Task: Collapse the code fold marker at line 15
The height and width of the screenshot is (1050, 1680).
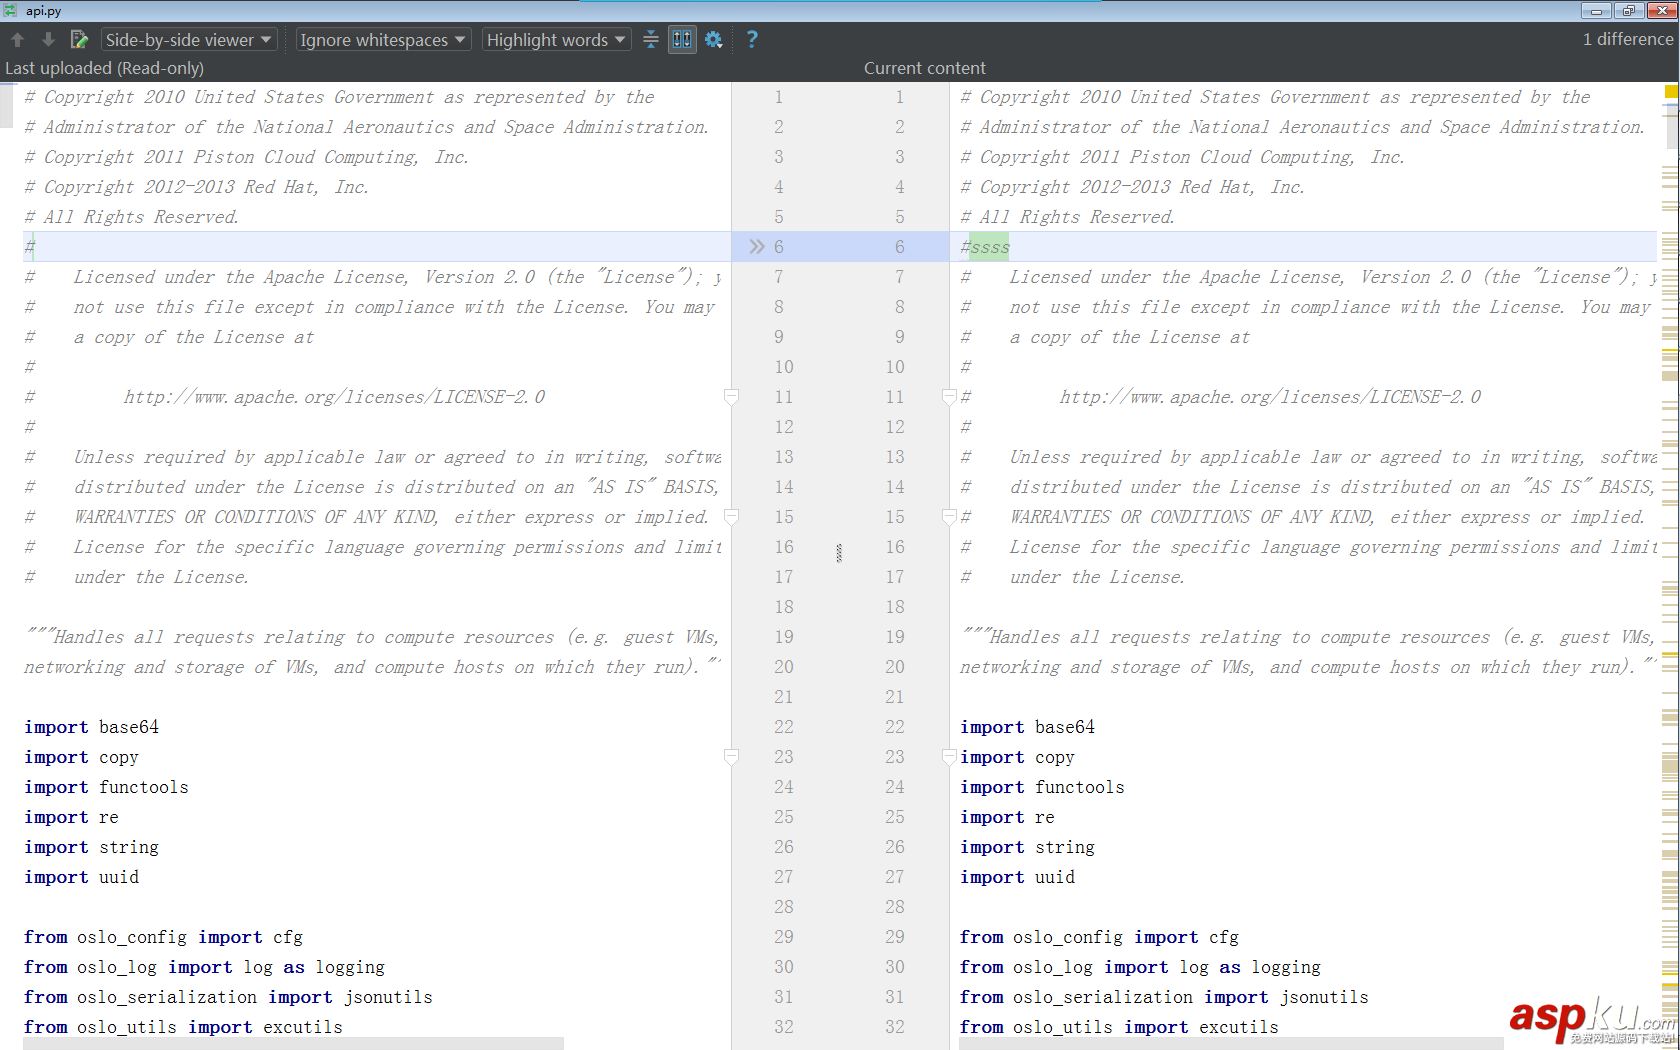Action: point(731,517)
